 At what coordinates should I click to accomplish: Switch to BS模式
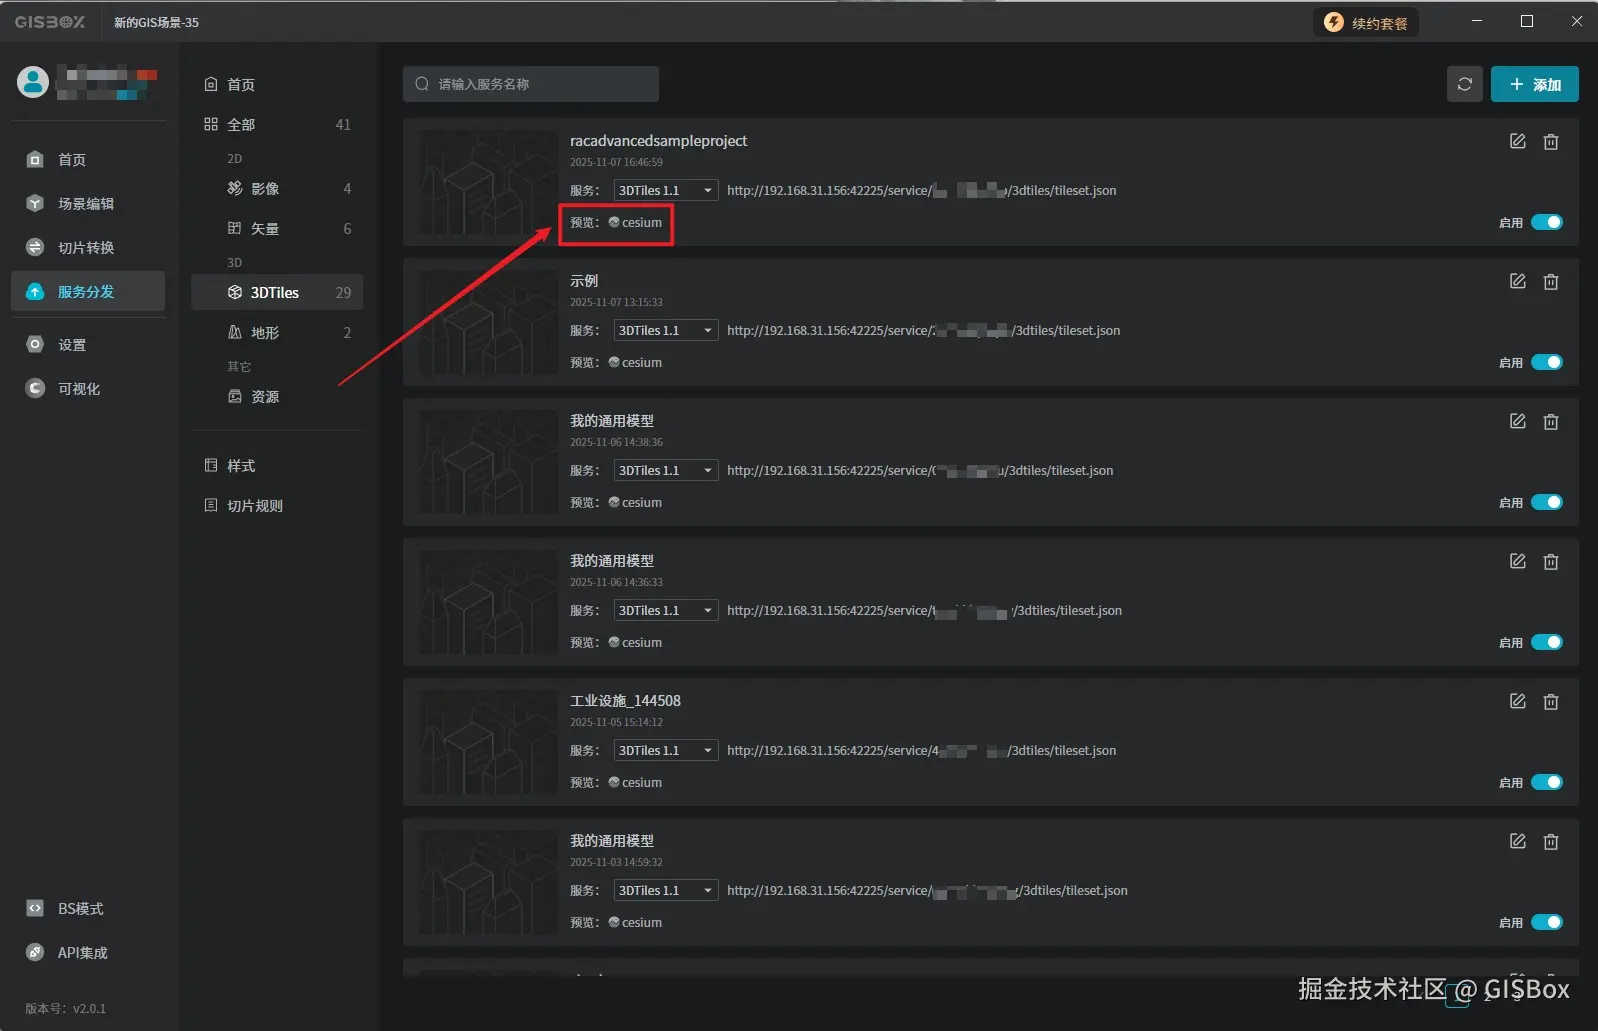[88, 908]
